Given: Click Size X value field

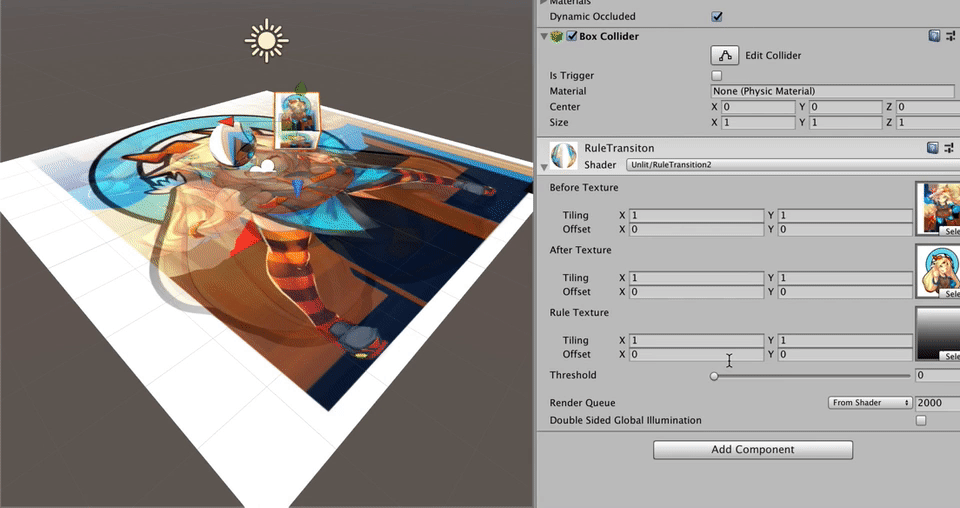Looking at the screenshot, I should [x=758, y=122].
